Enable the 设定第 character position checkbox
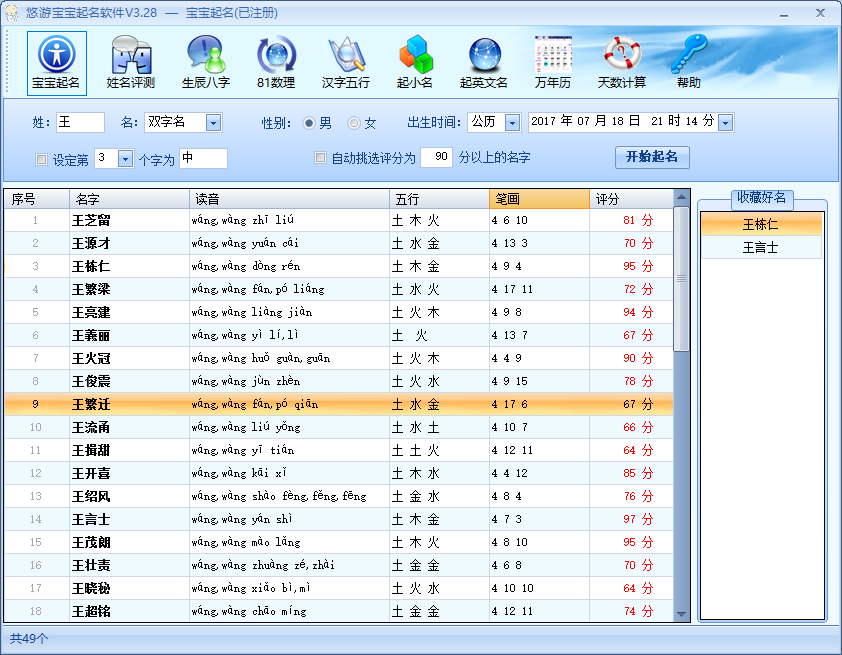Screen dimensions: 842x655 point(38,157)
